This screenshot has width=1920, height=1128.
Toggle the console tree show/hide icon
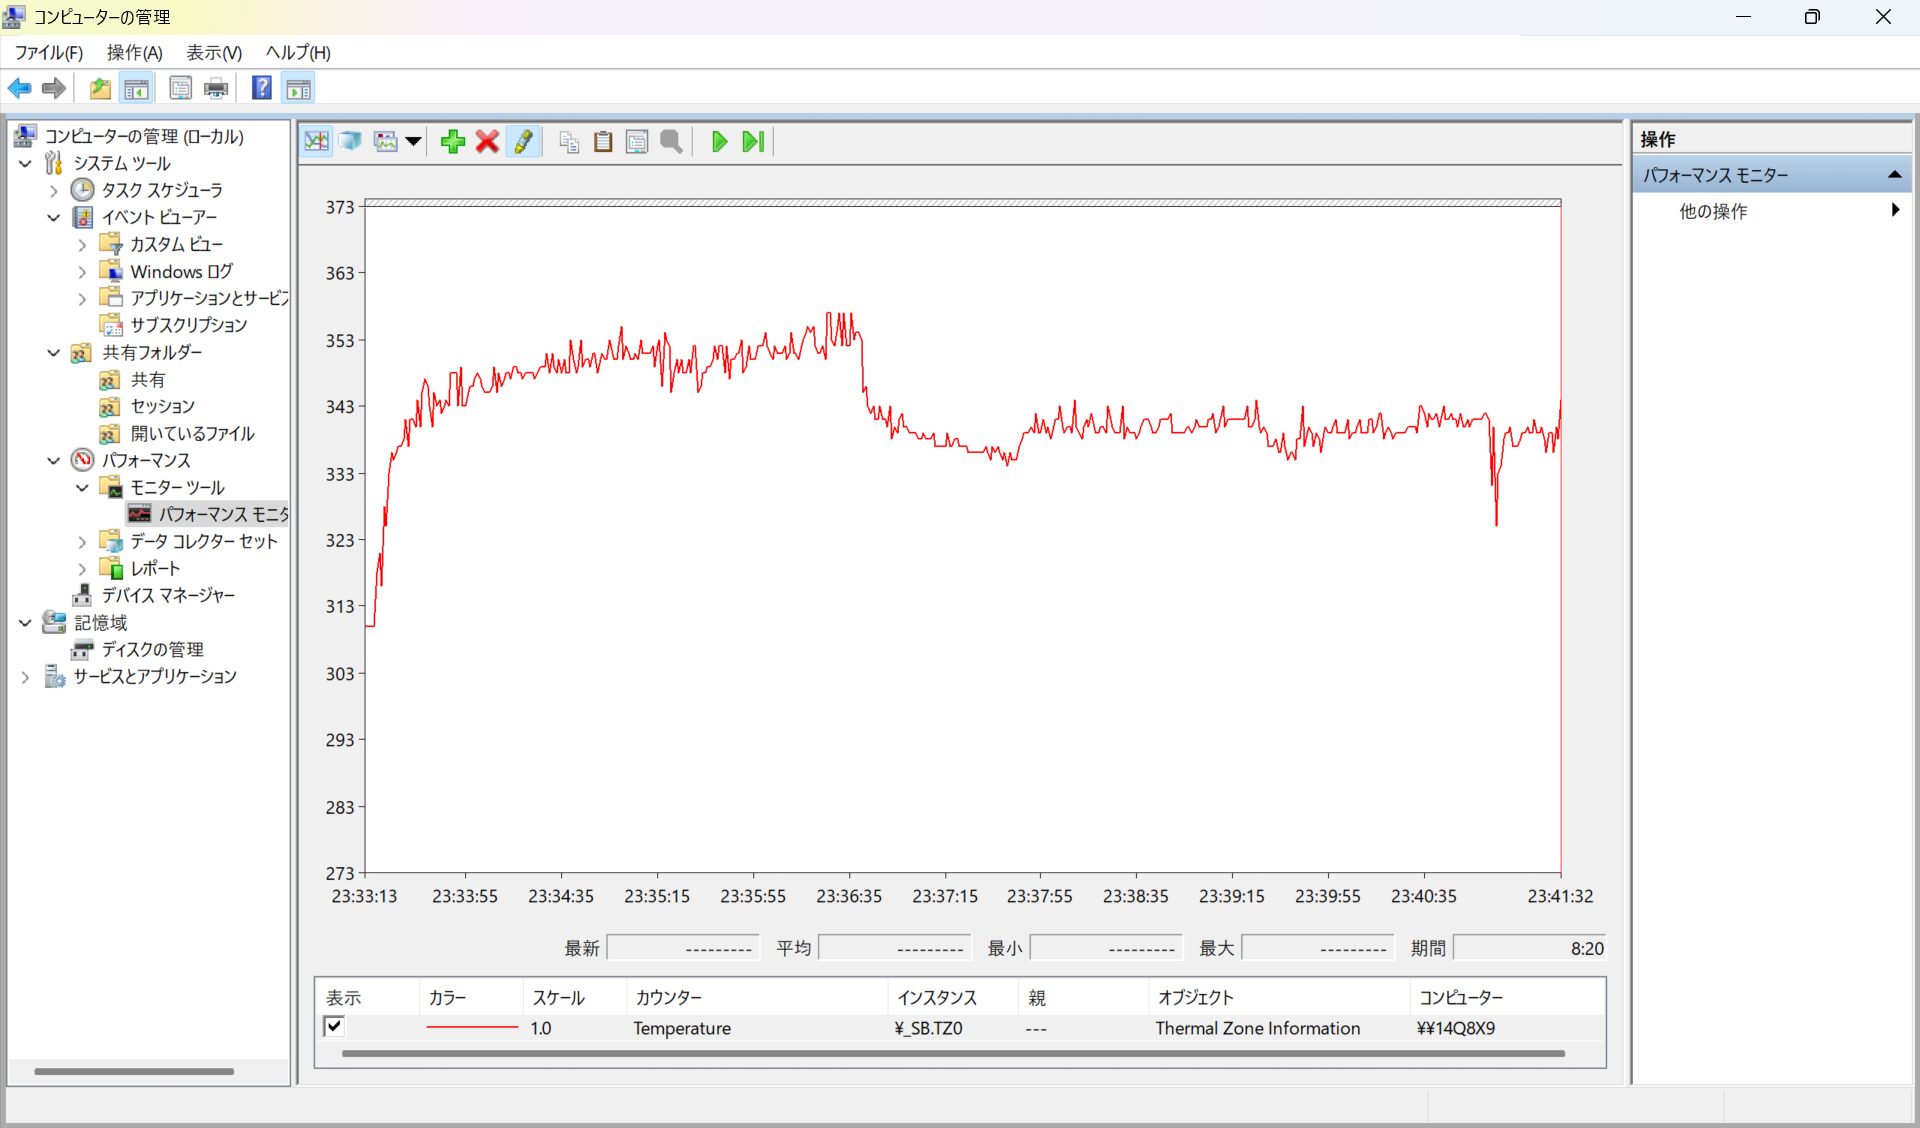coord(137,89)
